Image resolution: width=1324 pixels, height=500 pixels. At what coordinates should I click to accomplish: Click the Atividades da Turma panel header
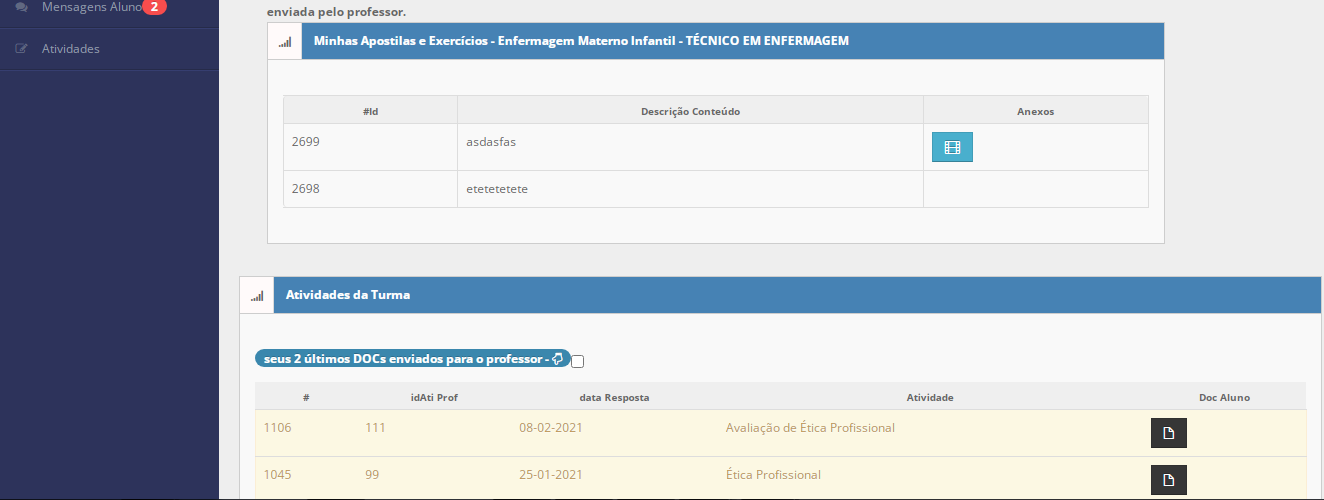coord(781,295)
